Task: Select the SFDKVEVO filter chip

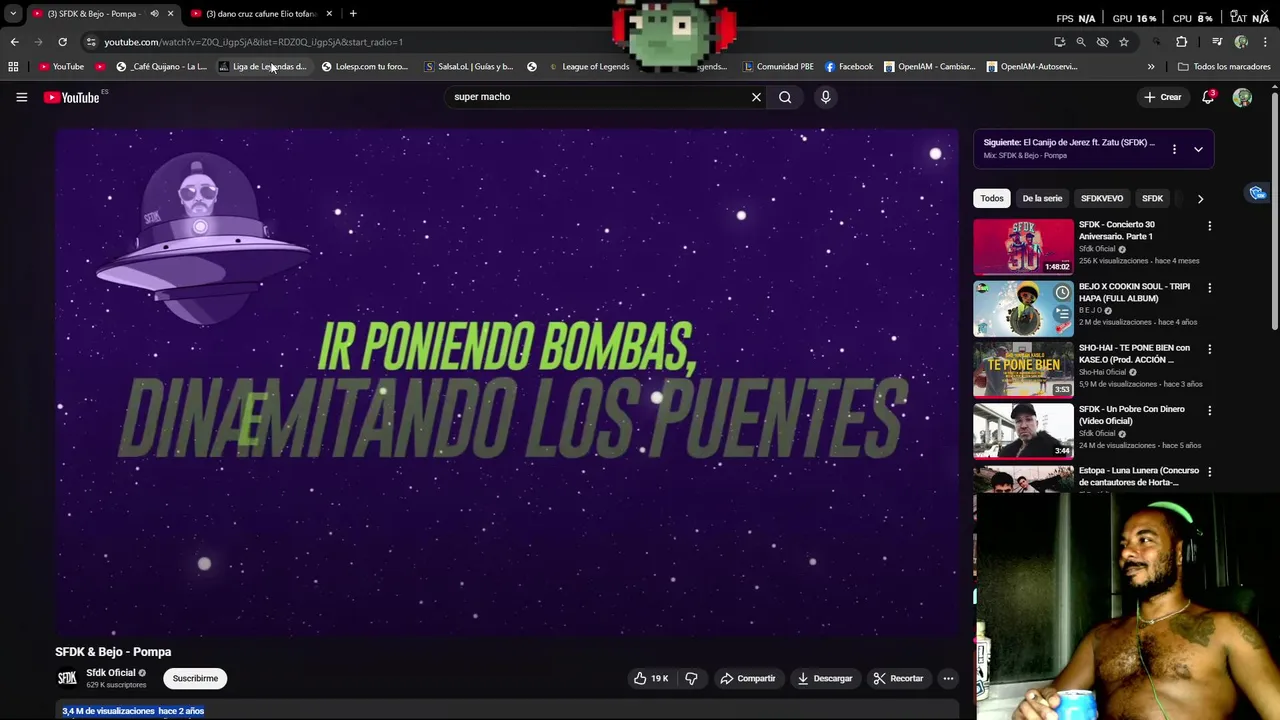Action: (x=1102, y=198)
